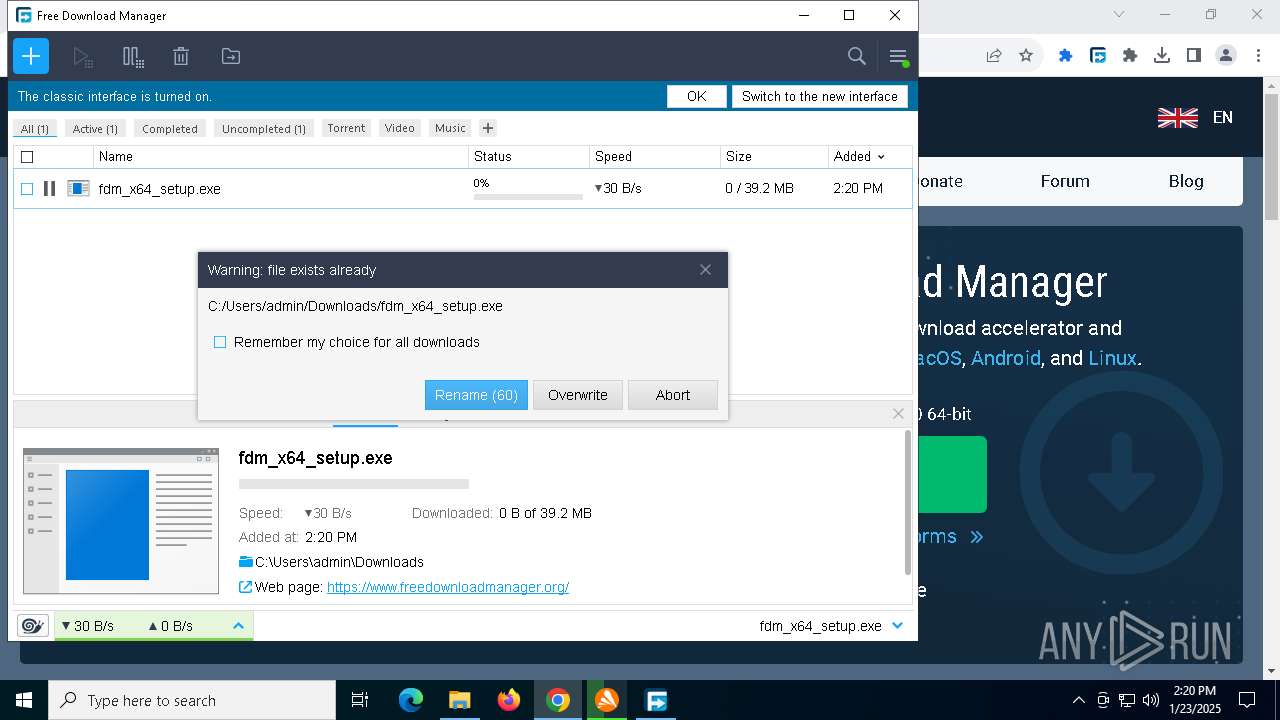
Task: Click the taskbar search box
Action: 192,700
